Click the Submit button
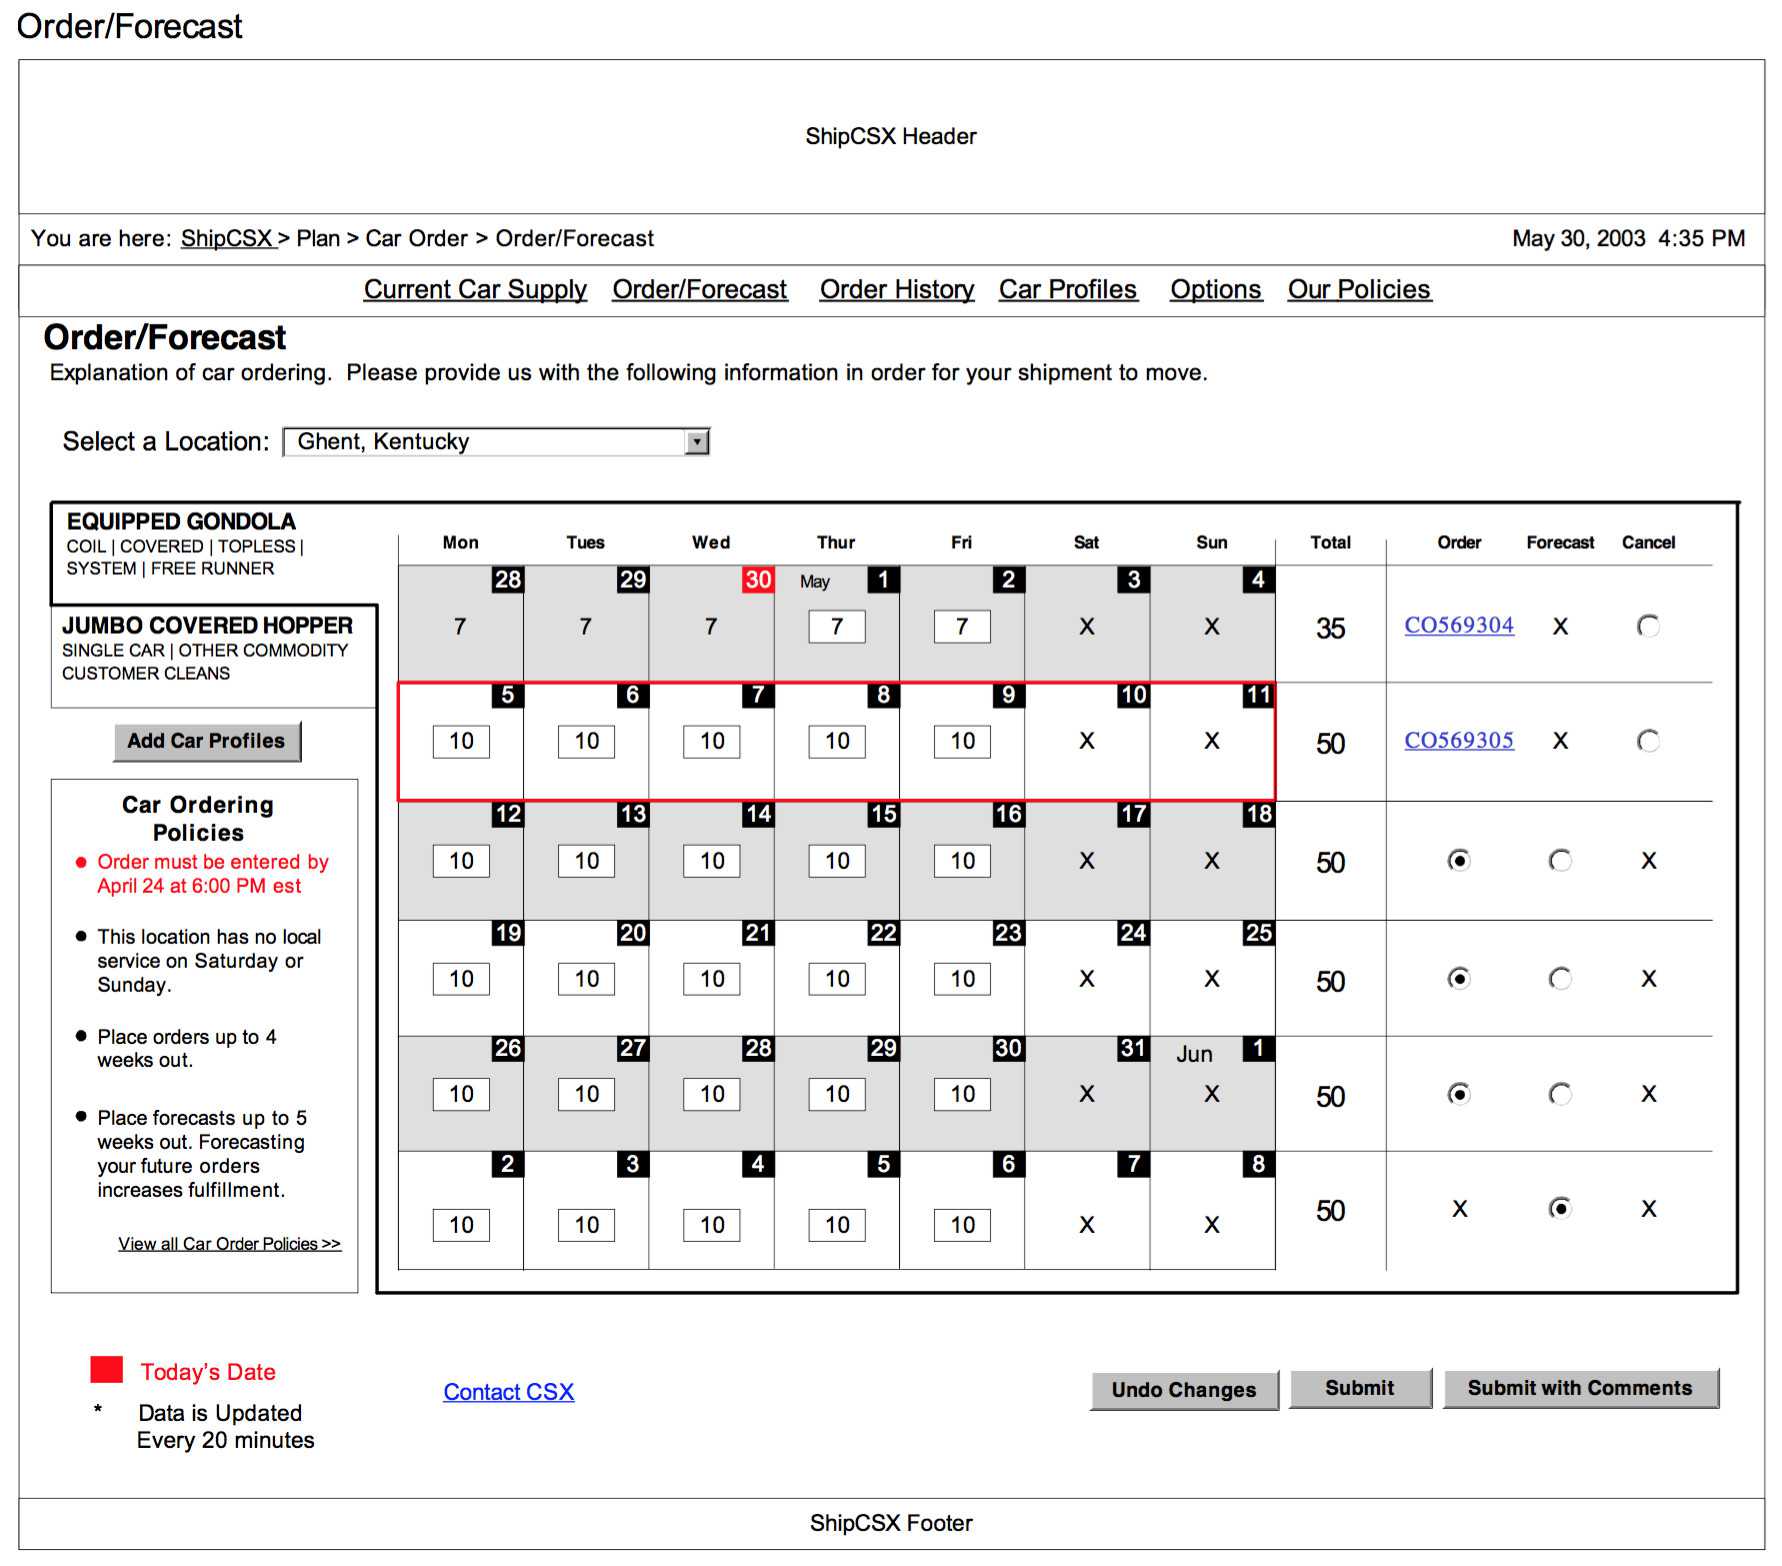Image resolution: width=1782 pixels, height=1566 pixels. tap(1360, 1388)
